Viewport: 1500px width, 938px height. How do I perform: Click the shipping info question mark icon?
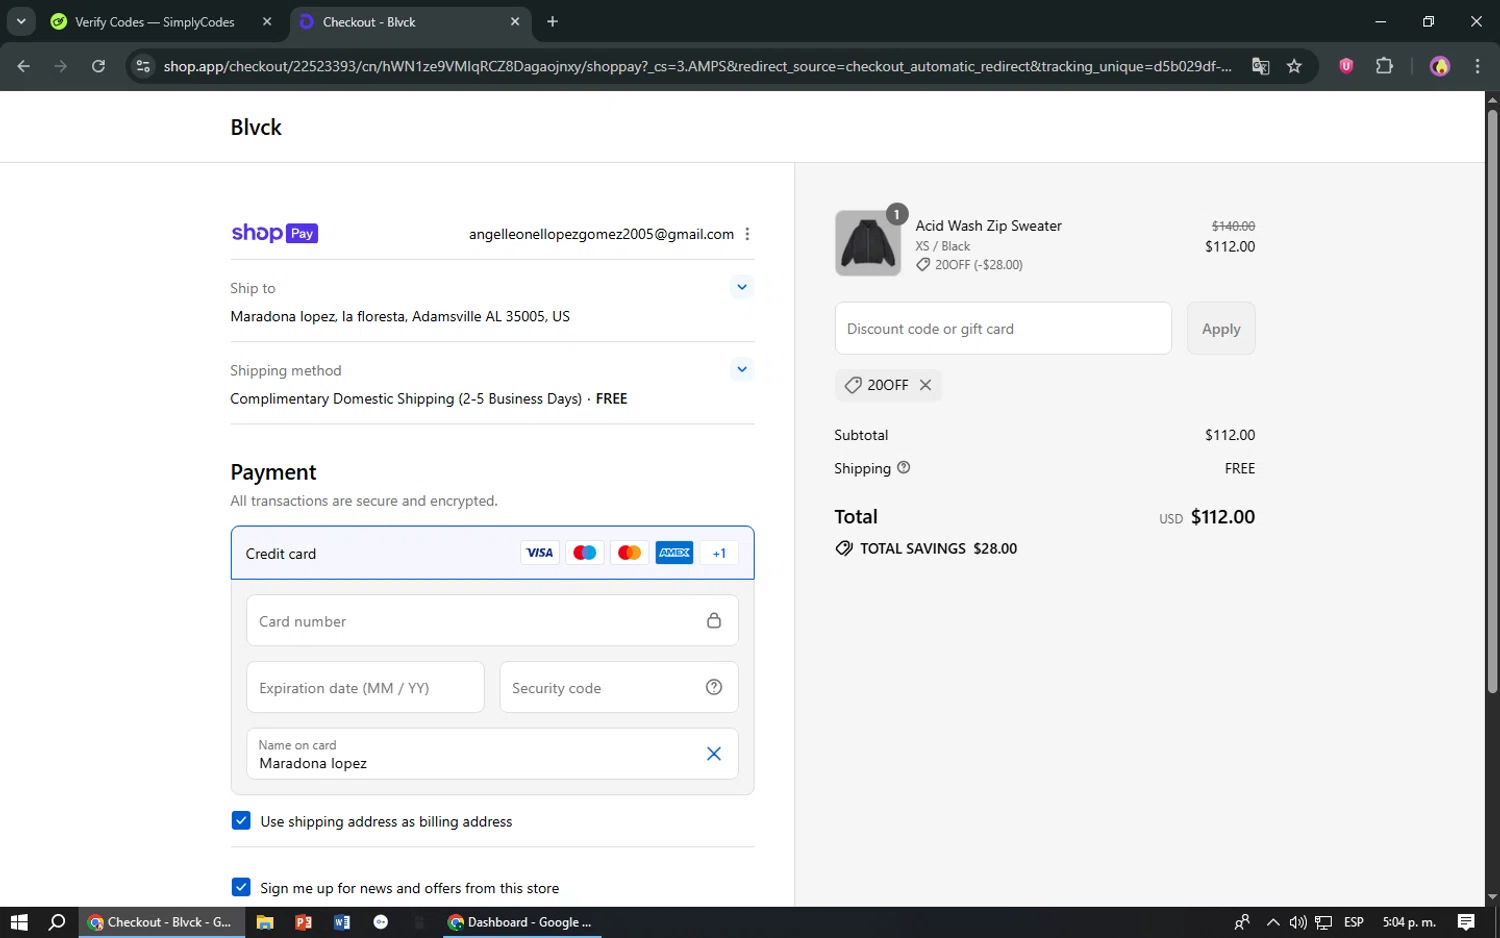[x=904, y=467]
